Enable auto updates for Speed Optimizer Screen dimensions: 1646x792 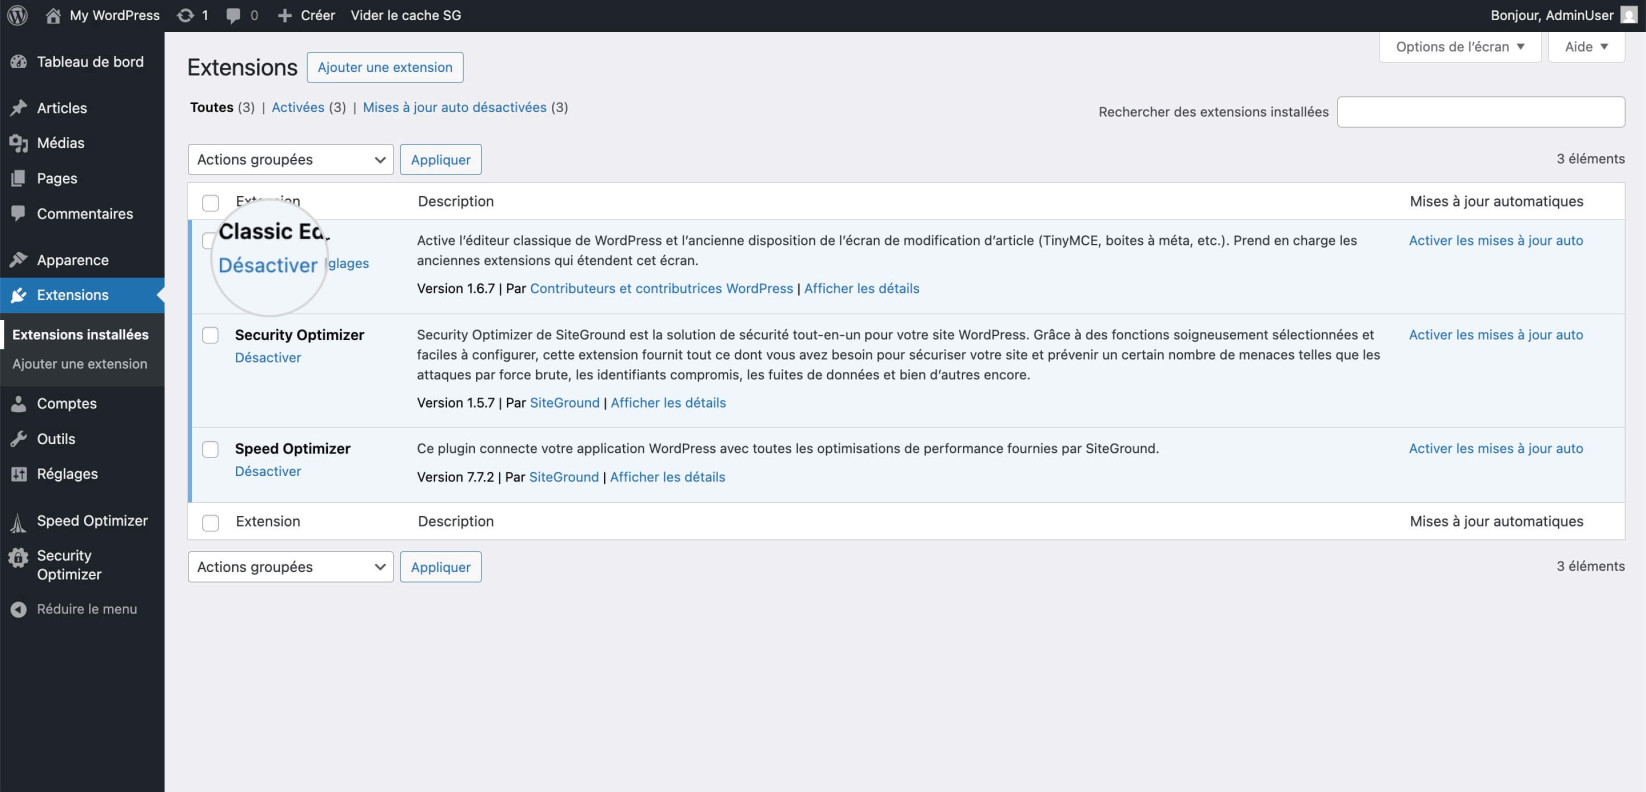tap(1496, 448)
